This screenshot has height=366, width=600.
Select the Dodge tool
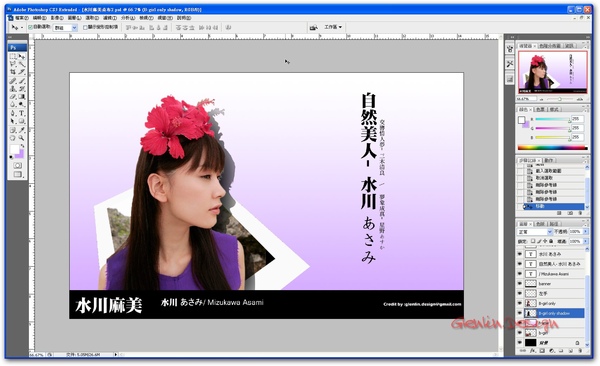point(22,104)
